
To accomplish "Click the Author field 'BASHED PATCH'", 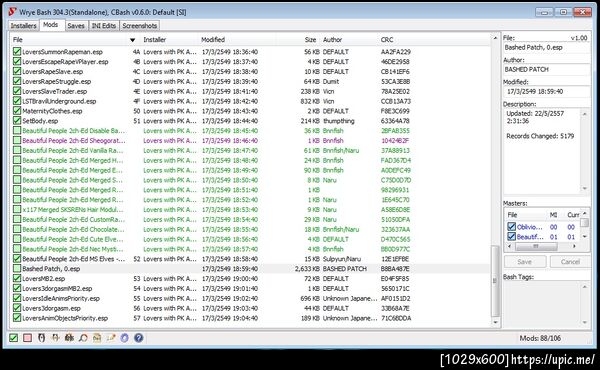I will click(546, 70).
